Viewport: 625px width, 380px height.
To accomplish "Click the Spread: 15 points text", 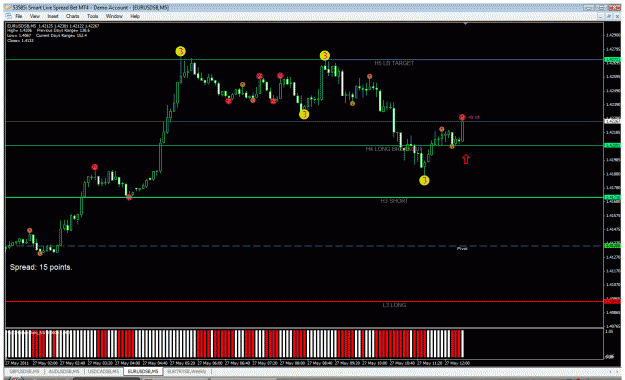I will coord(41,267).
